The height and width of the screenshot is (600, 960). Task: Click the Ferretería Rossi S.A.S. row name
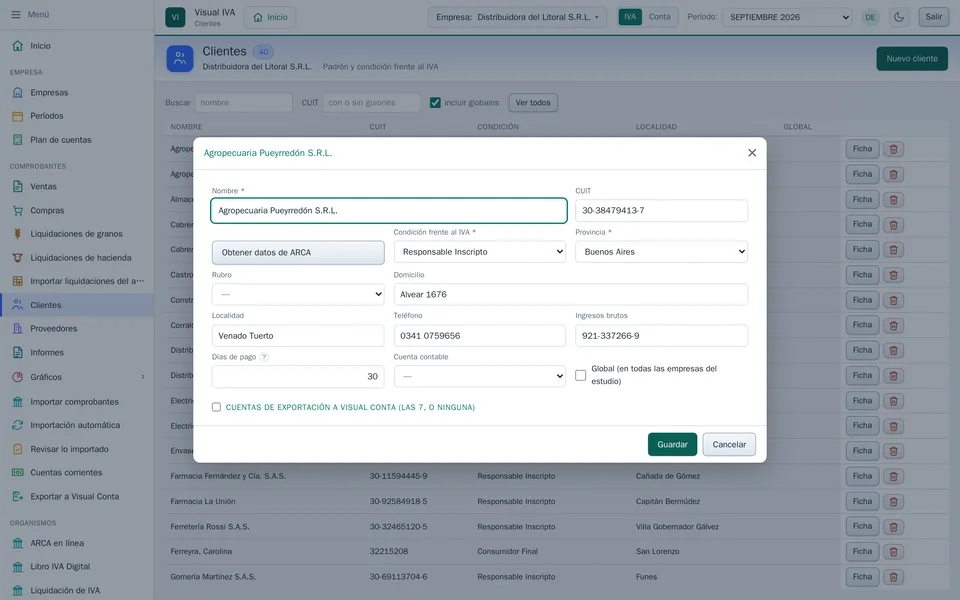click(x=210, y=527)
